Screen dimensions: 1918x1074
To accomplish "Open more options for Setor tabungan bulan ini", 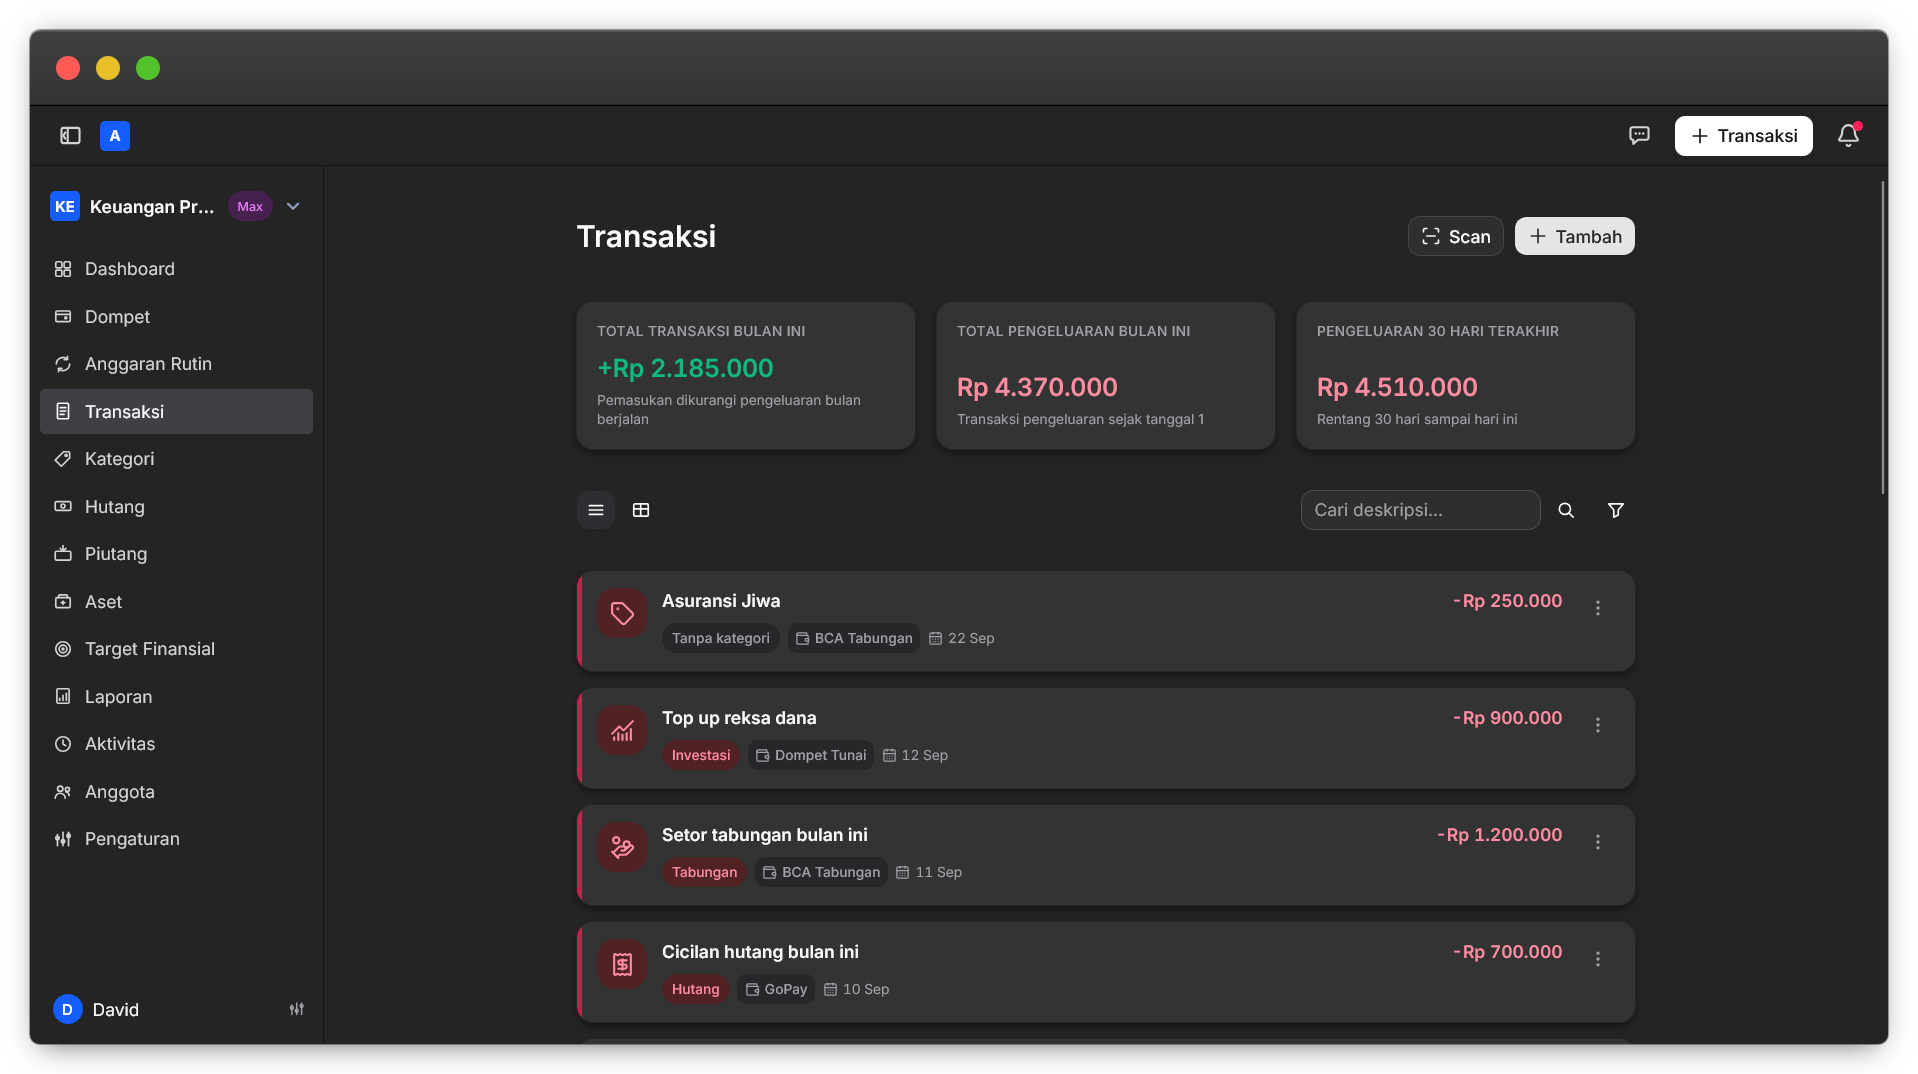I will (x=1598, y=842).
